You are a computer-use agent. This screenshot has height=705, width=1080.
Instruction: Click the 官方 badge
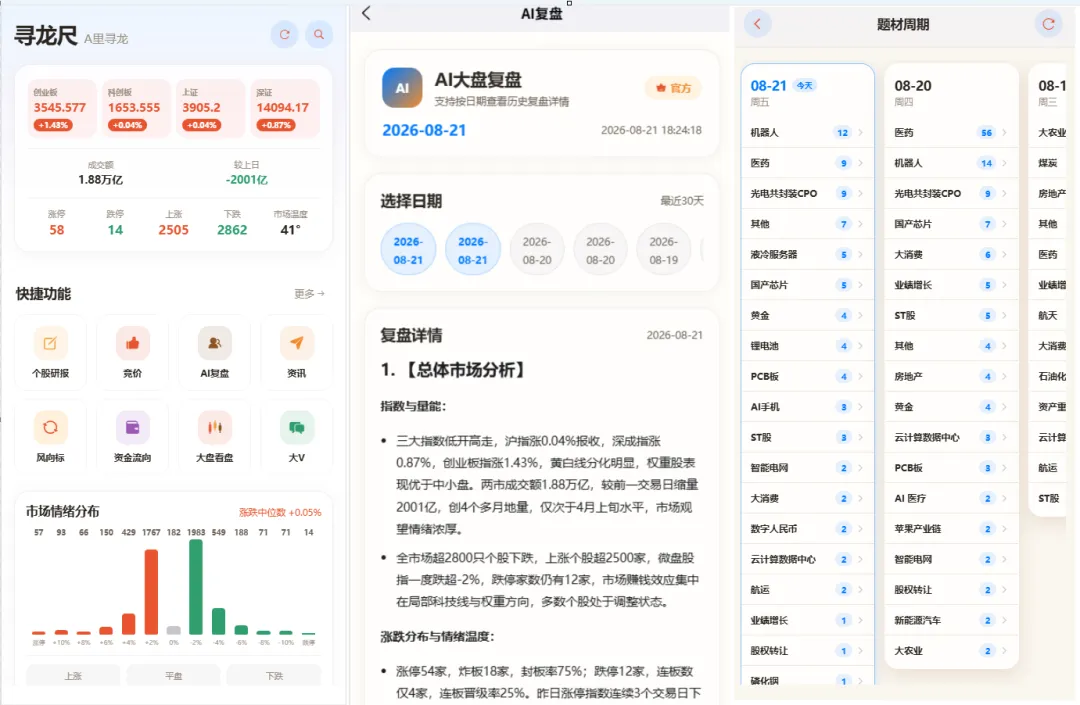[673, 88]
